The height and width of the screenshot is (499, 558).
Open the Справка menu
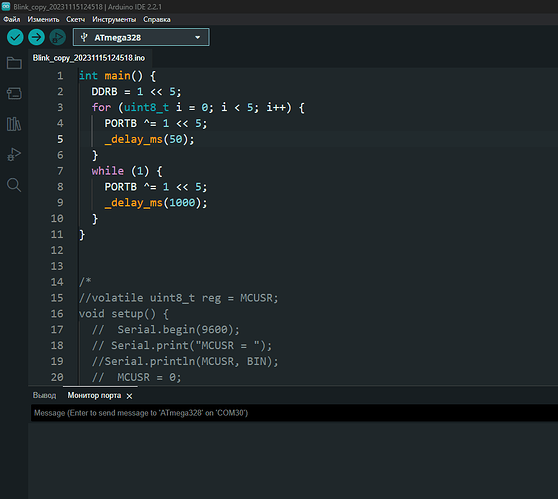point(157,20)
